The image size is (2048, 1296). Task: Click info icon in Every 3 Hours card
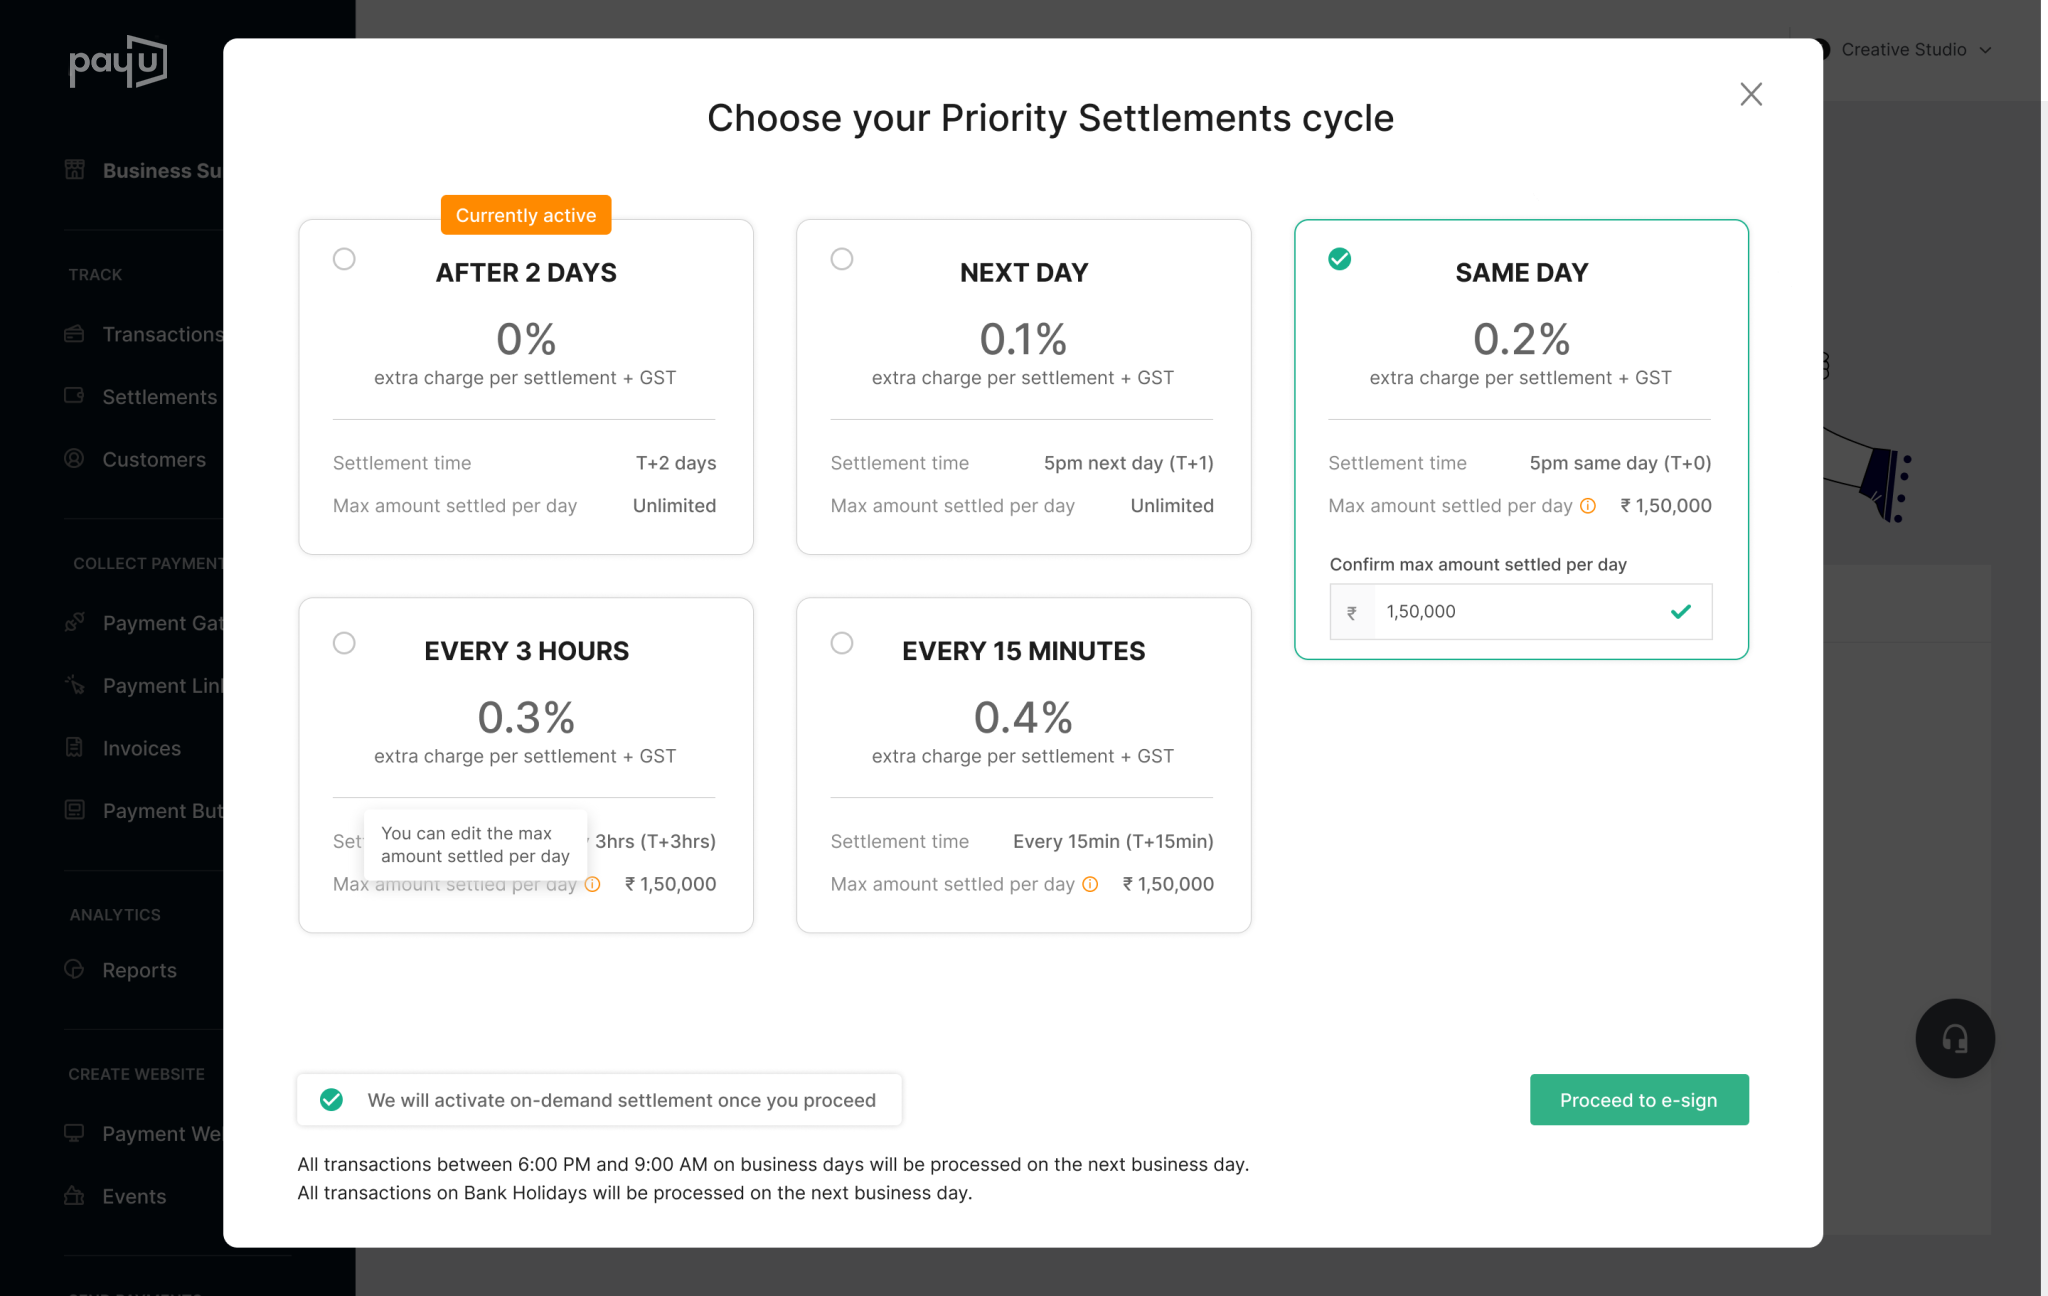coord(592,884)
